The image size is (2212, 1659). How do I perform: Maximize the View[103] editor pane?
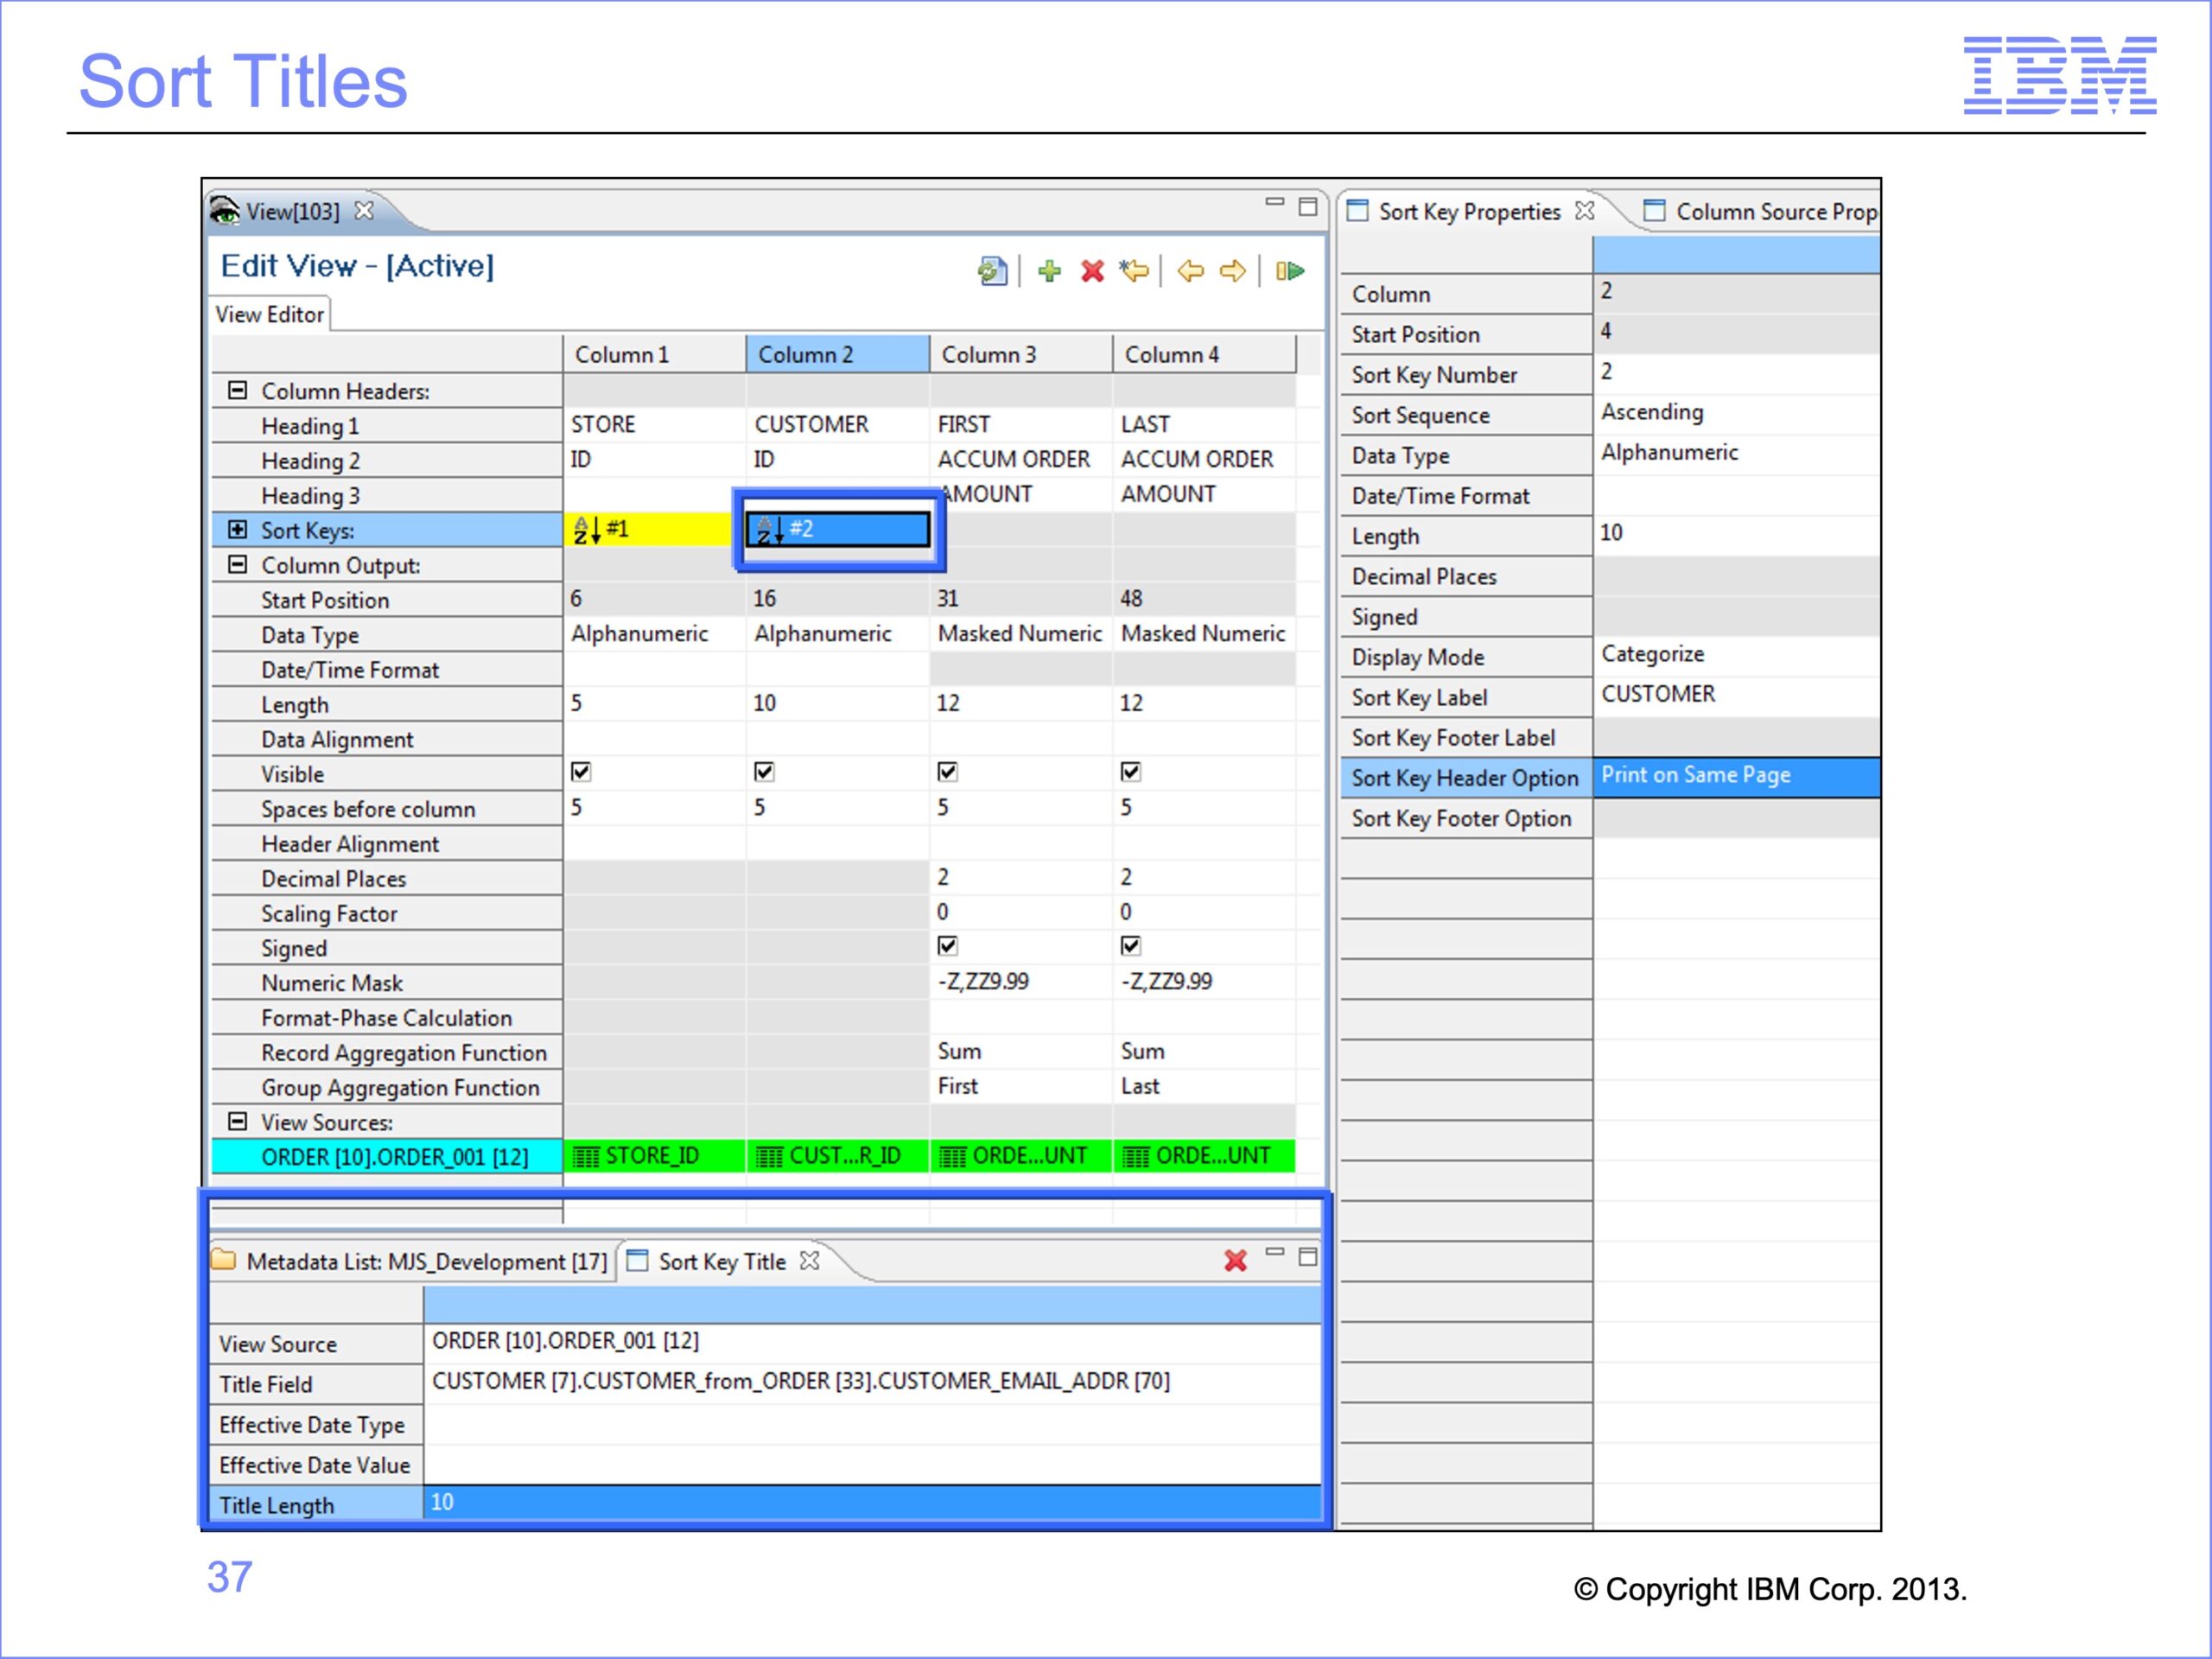click(x=1307, y=206)
